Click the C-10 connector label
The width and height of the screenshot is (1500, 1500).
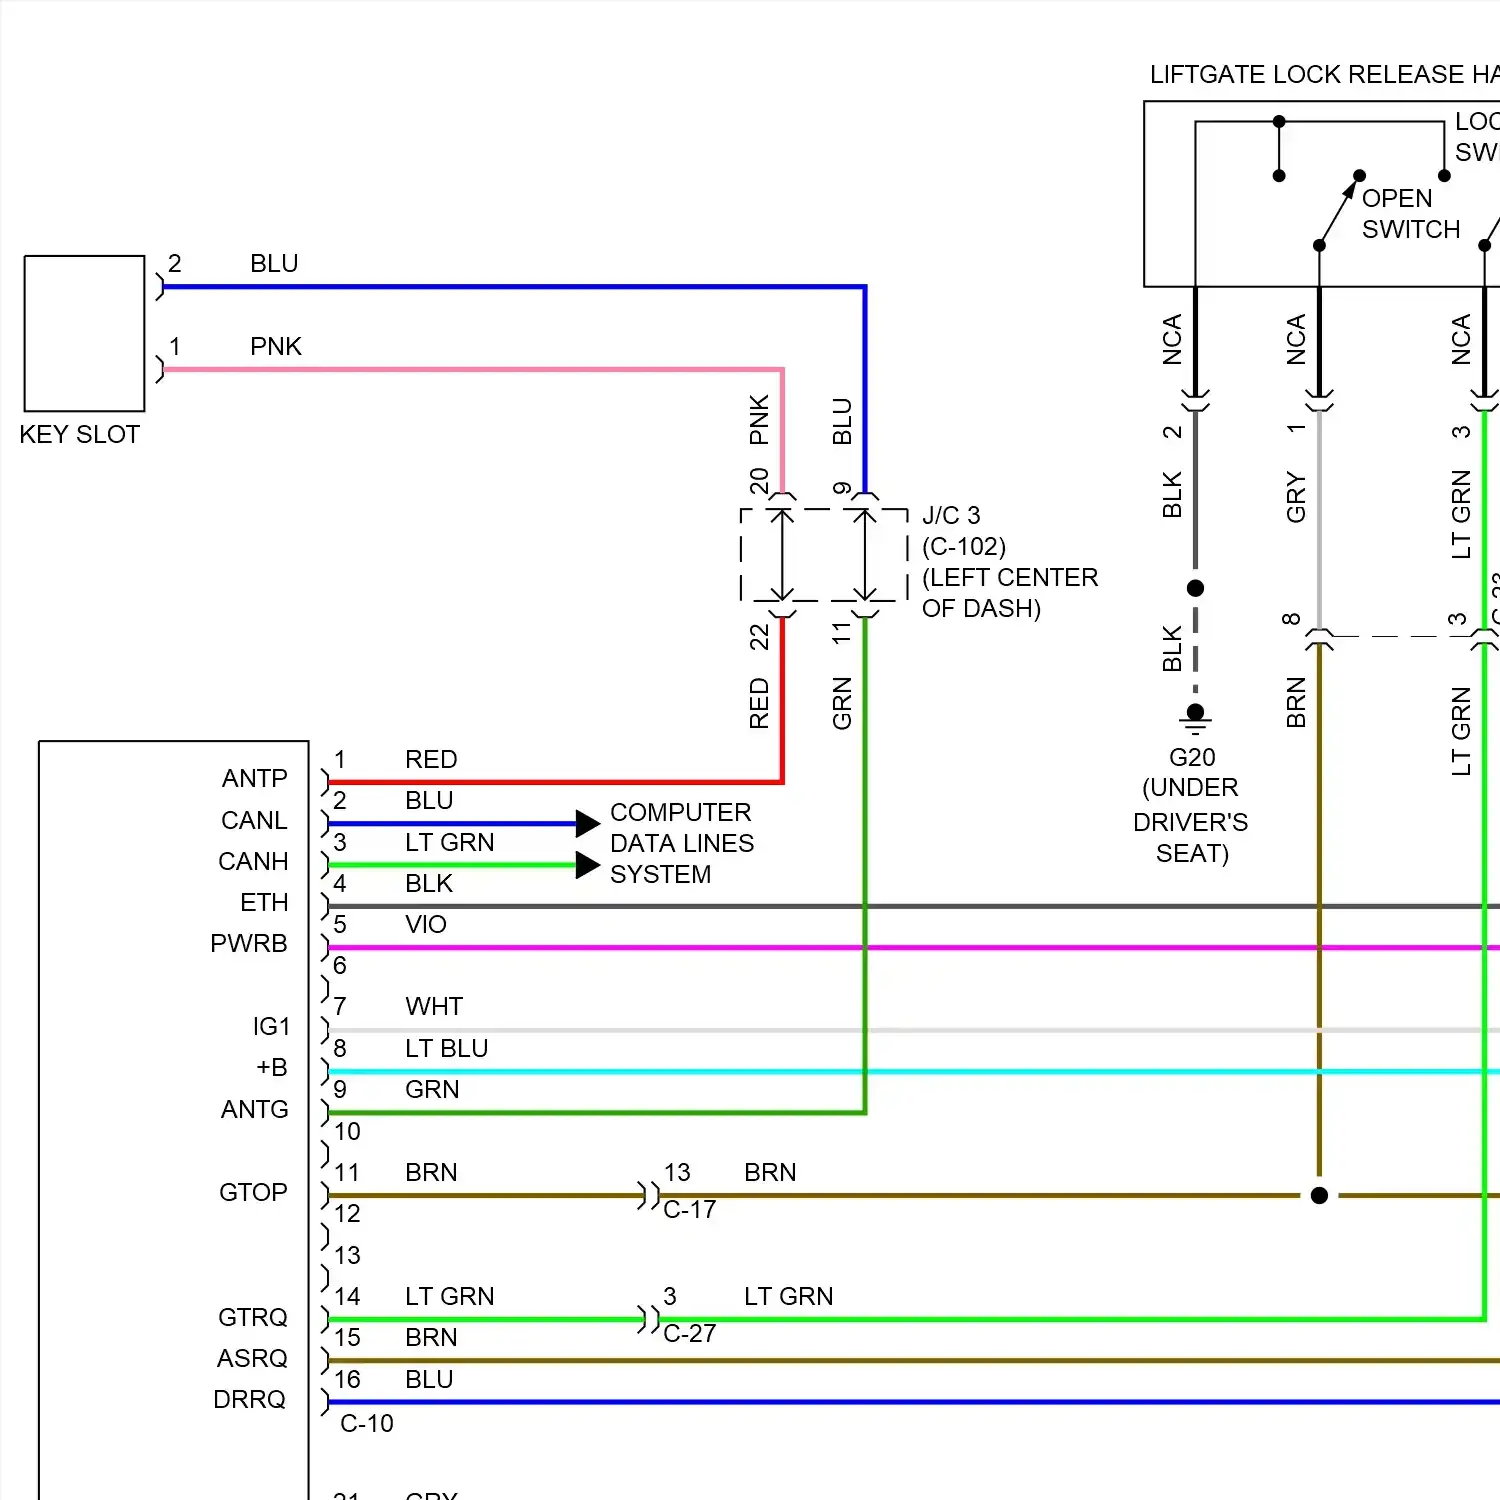click(367, 1423)
